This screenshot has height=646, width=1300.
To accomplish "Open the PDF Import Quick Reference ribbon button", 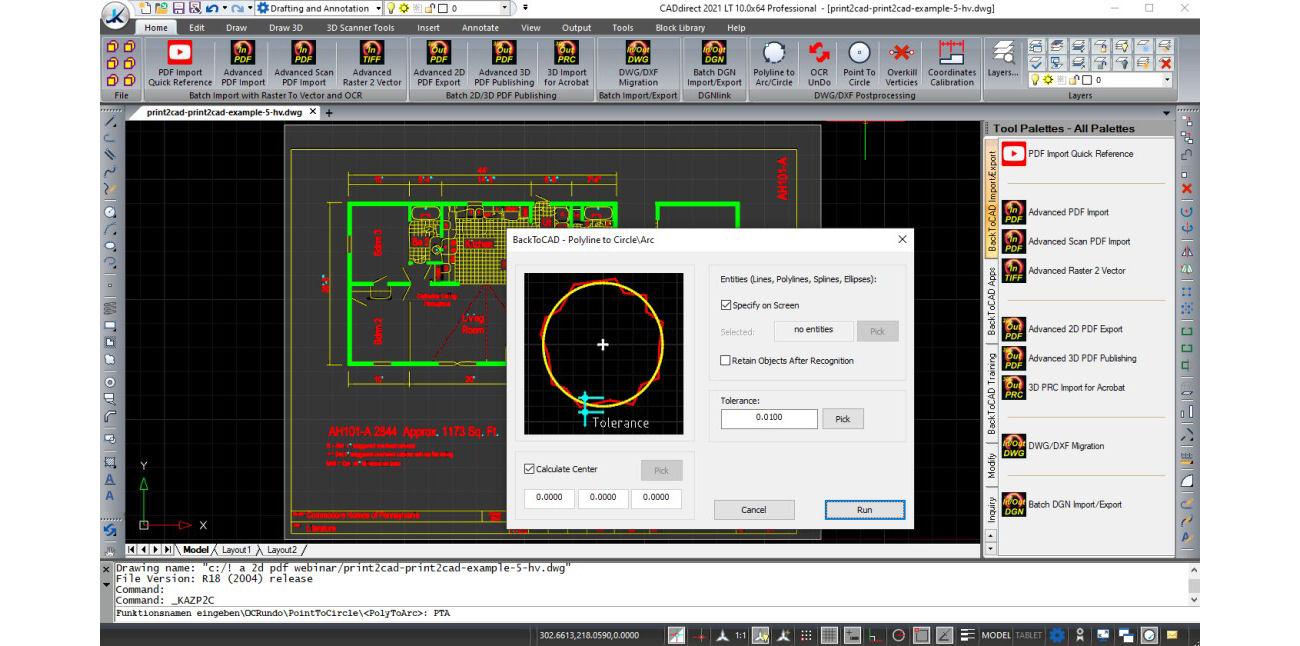I will click(180, 64).
